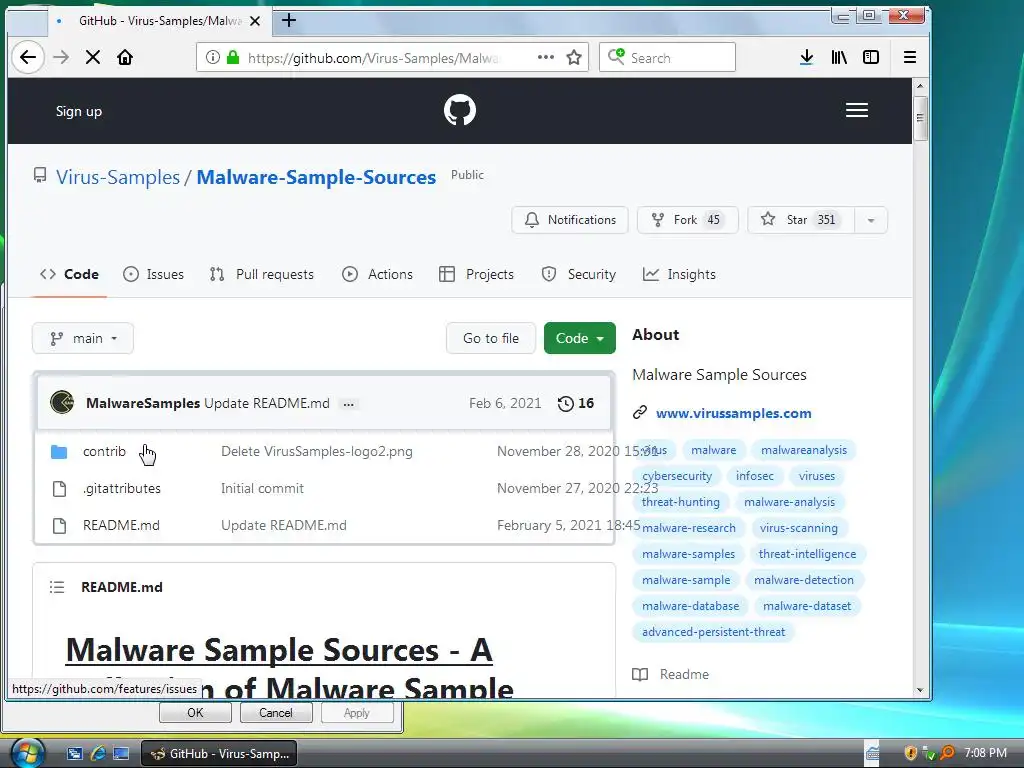Bookmark this page with the star icon

coord(574,57)
